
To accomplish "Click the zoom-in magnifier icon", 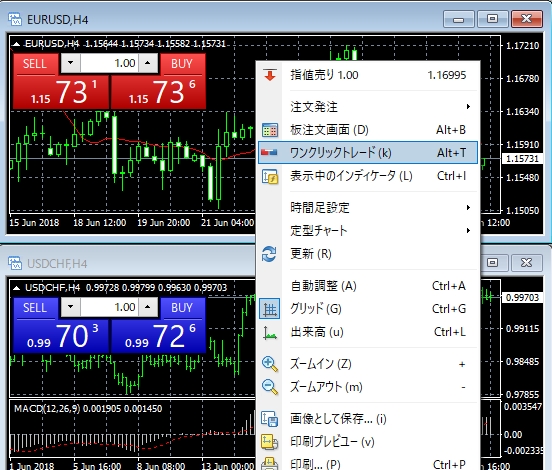I will (x=270, y=364).
